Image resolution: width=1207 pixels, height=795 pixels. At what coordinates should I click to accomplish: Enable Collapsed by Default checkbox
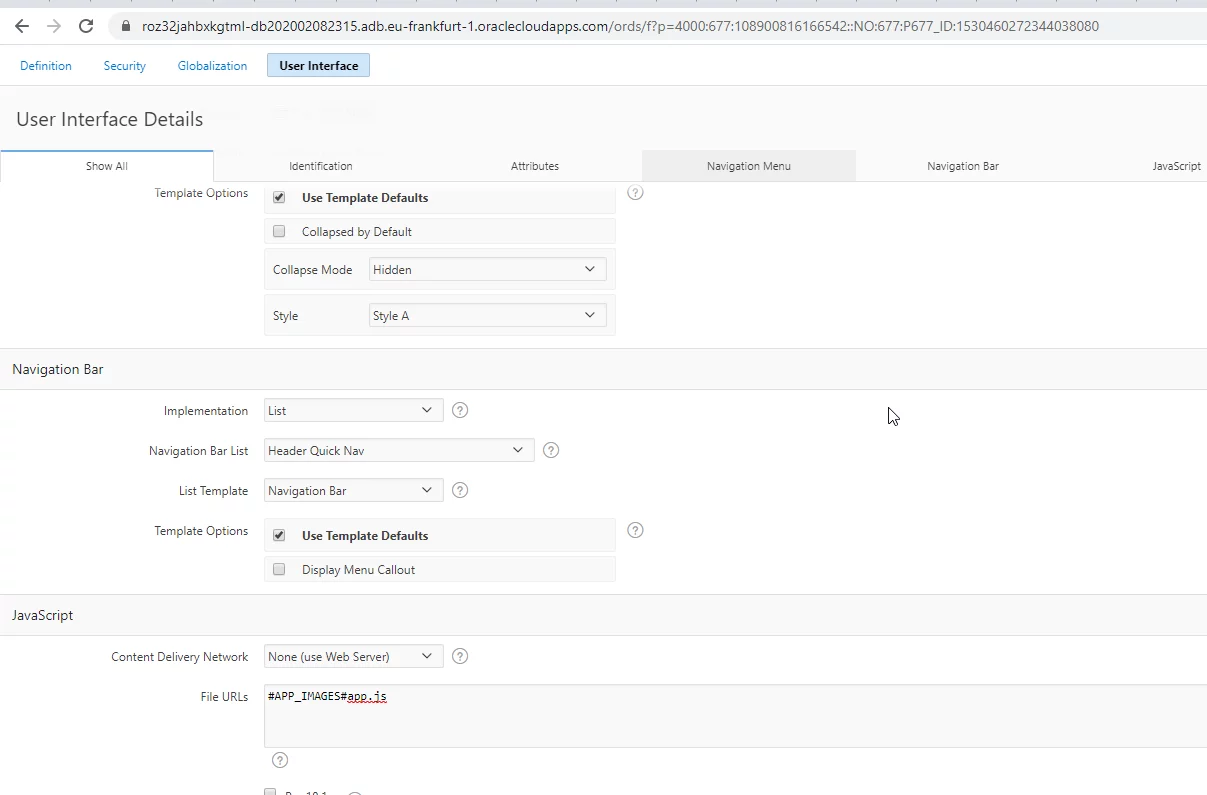(x=279, y=232)
